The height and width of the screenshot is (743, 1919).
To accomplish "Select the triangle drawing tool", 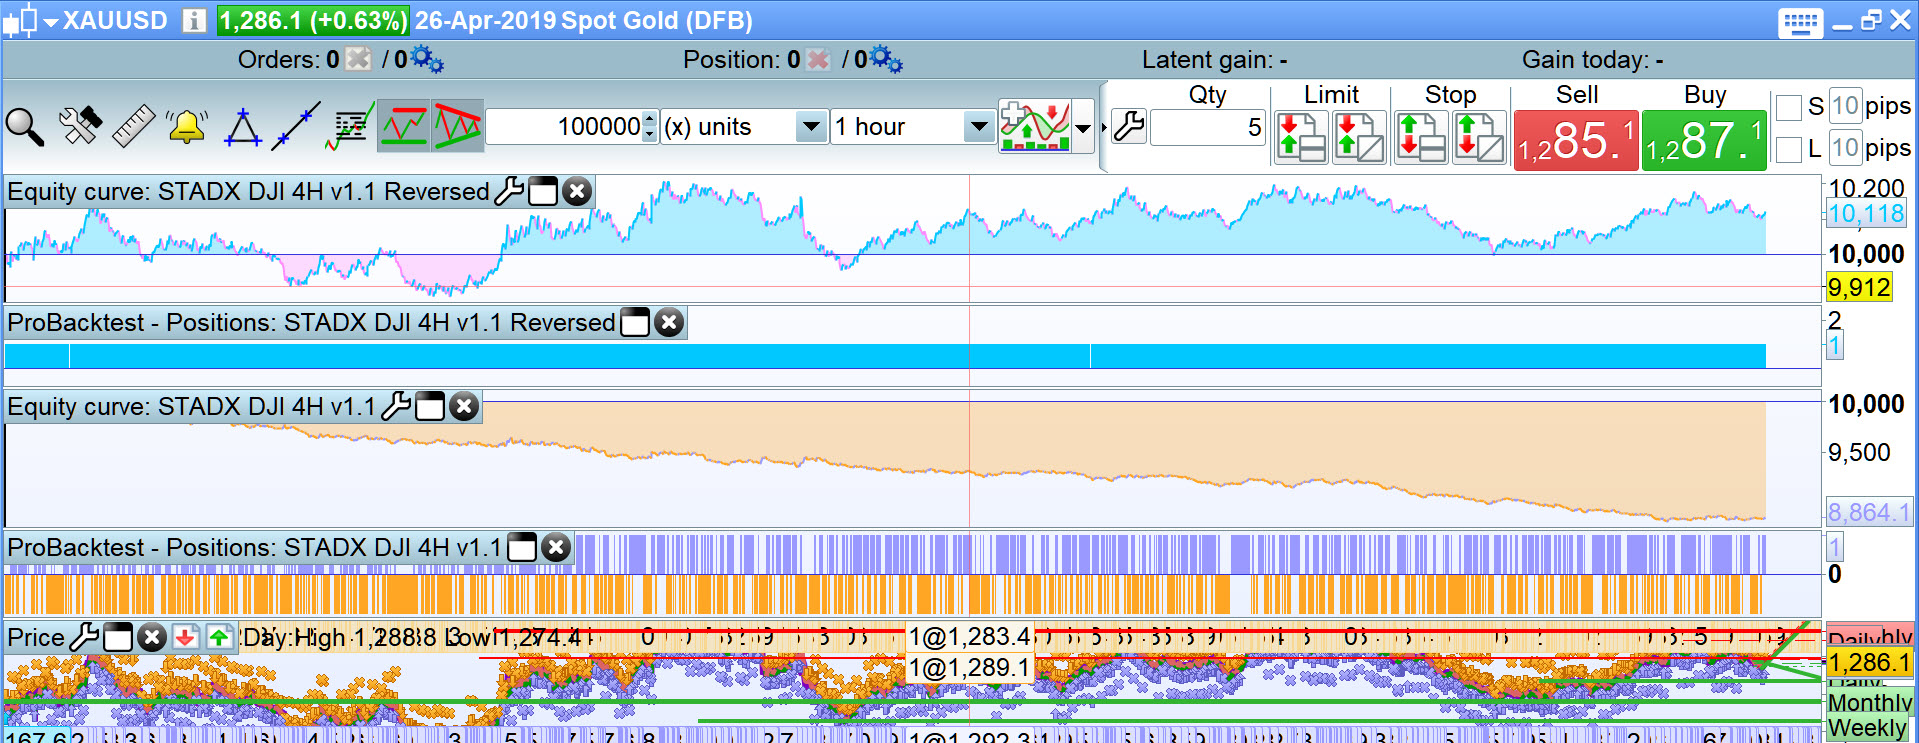I will click(x=242, y=127).
